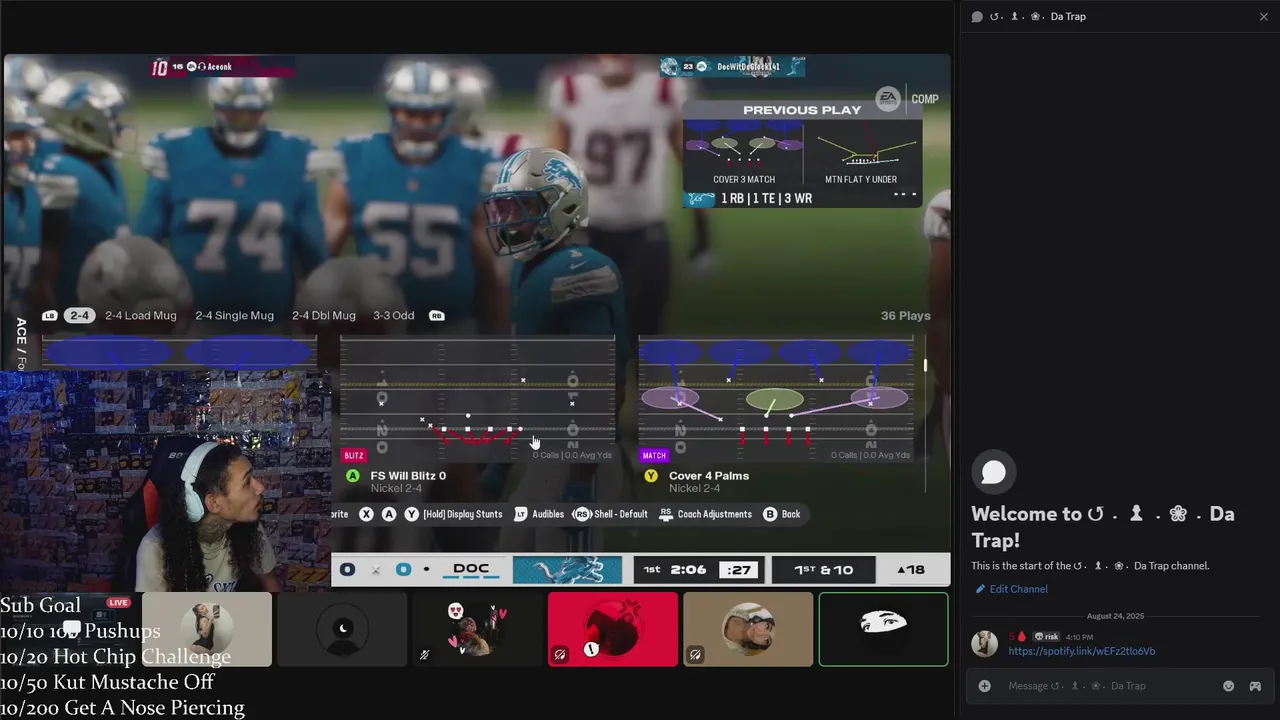
Task: Select the 2-4 Dbl Mug formation tab
Action: [x=324, y=316]
